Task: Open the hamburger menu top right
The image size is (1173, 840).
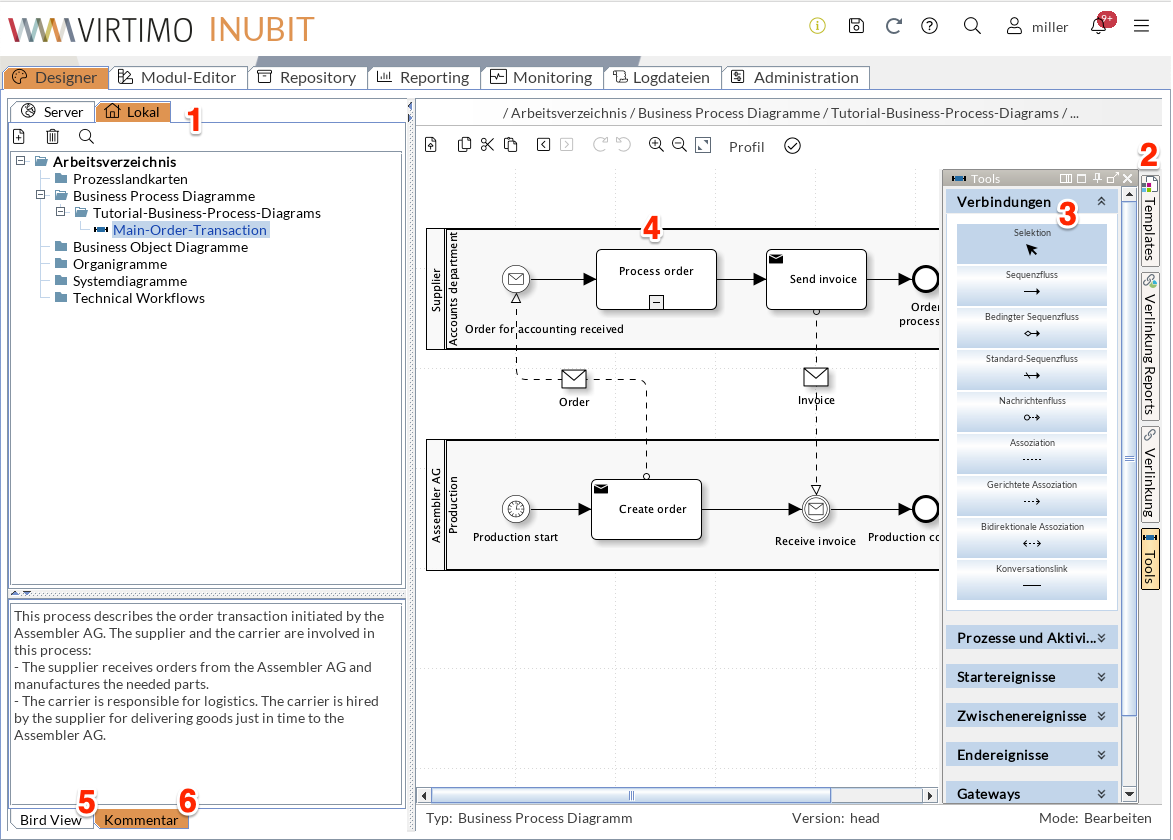Action: coord(1142,26)
